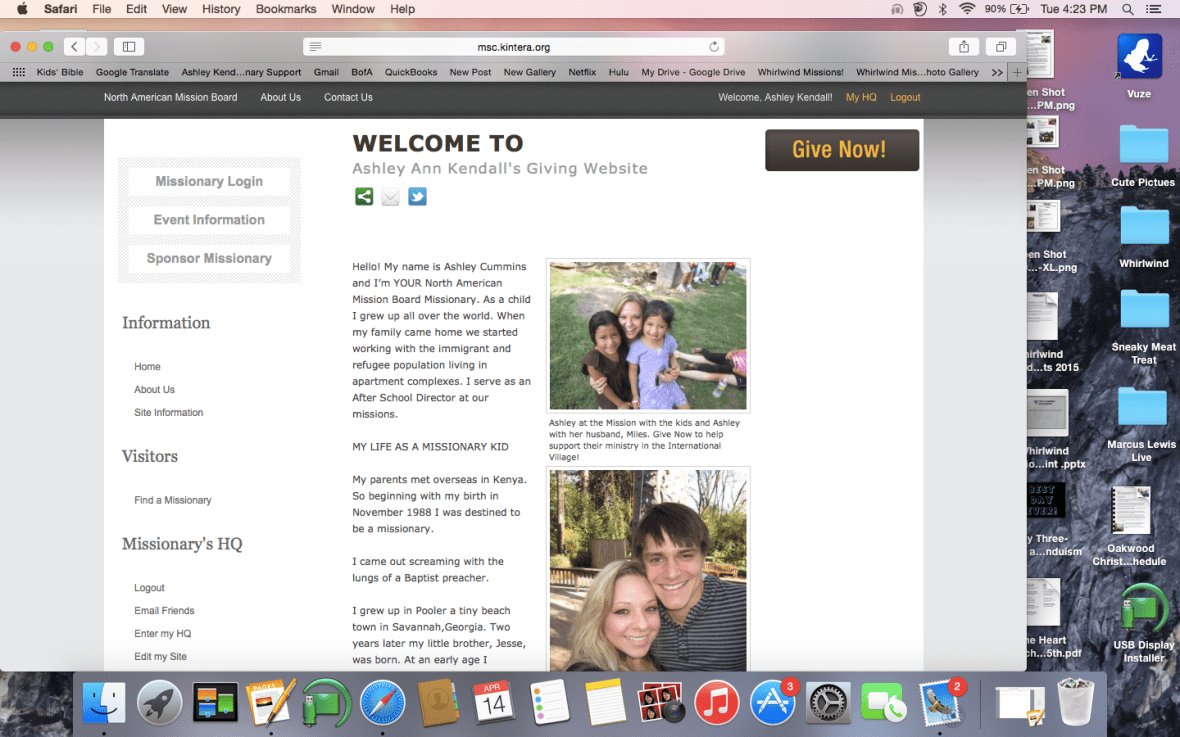Expand the overflow bookmarks with the chevron
This screenshot has height=737, width=1180.
[x=996, y=71]
